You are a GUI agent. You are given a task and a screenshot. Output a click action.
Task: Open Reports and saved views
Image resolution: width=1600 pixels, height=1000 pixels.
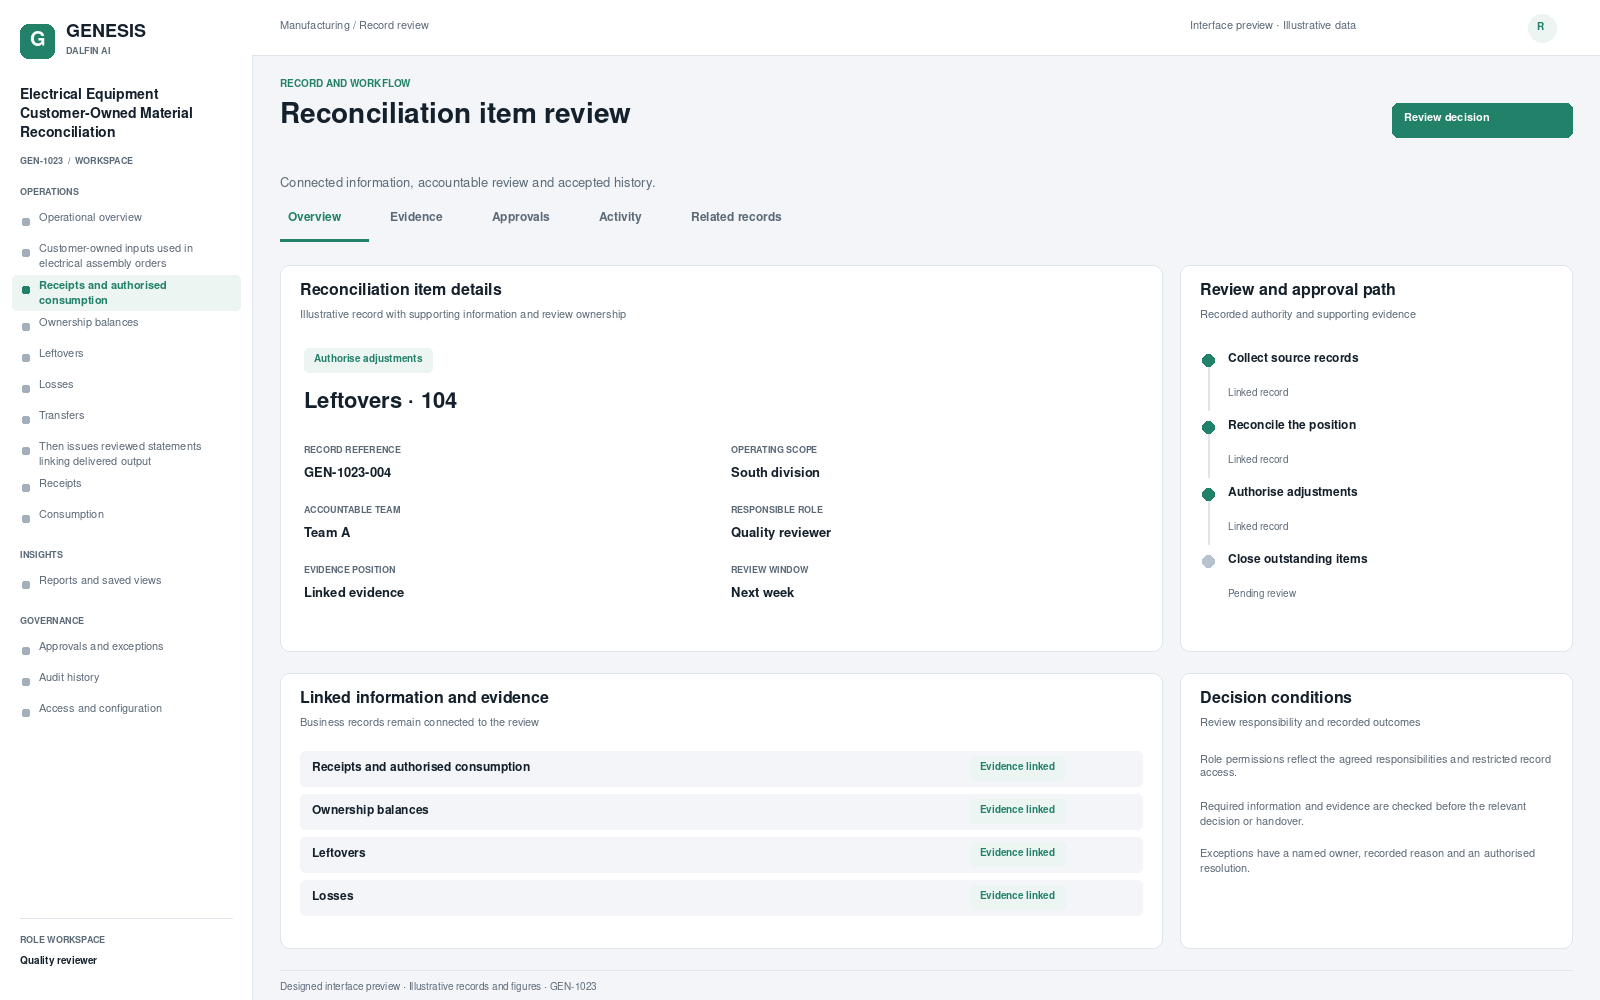click(126, 581)
